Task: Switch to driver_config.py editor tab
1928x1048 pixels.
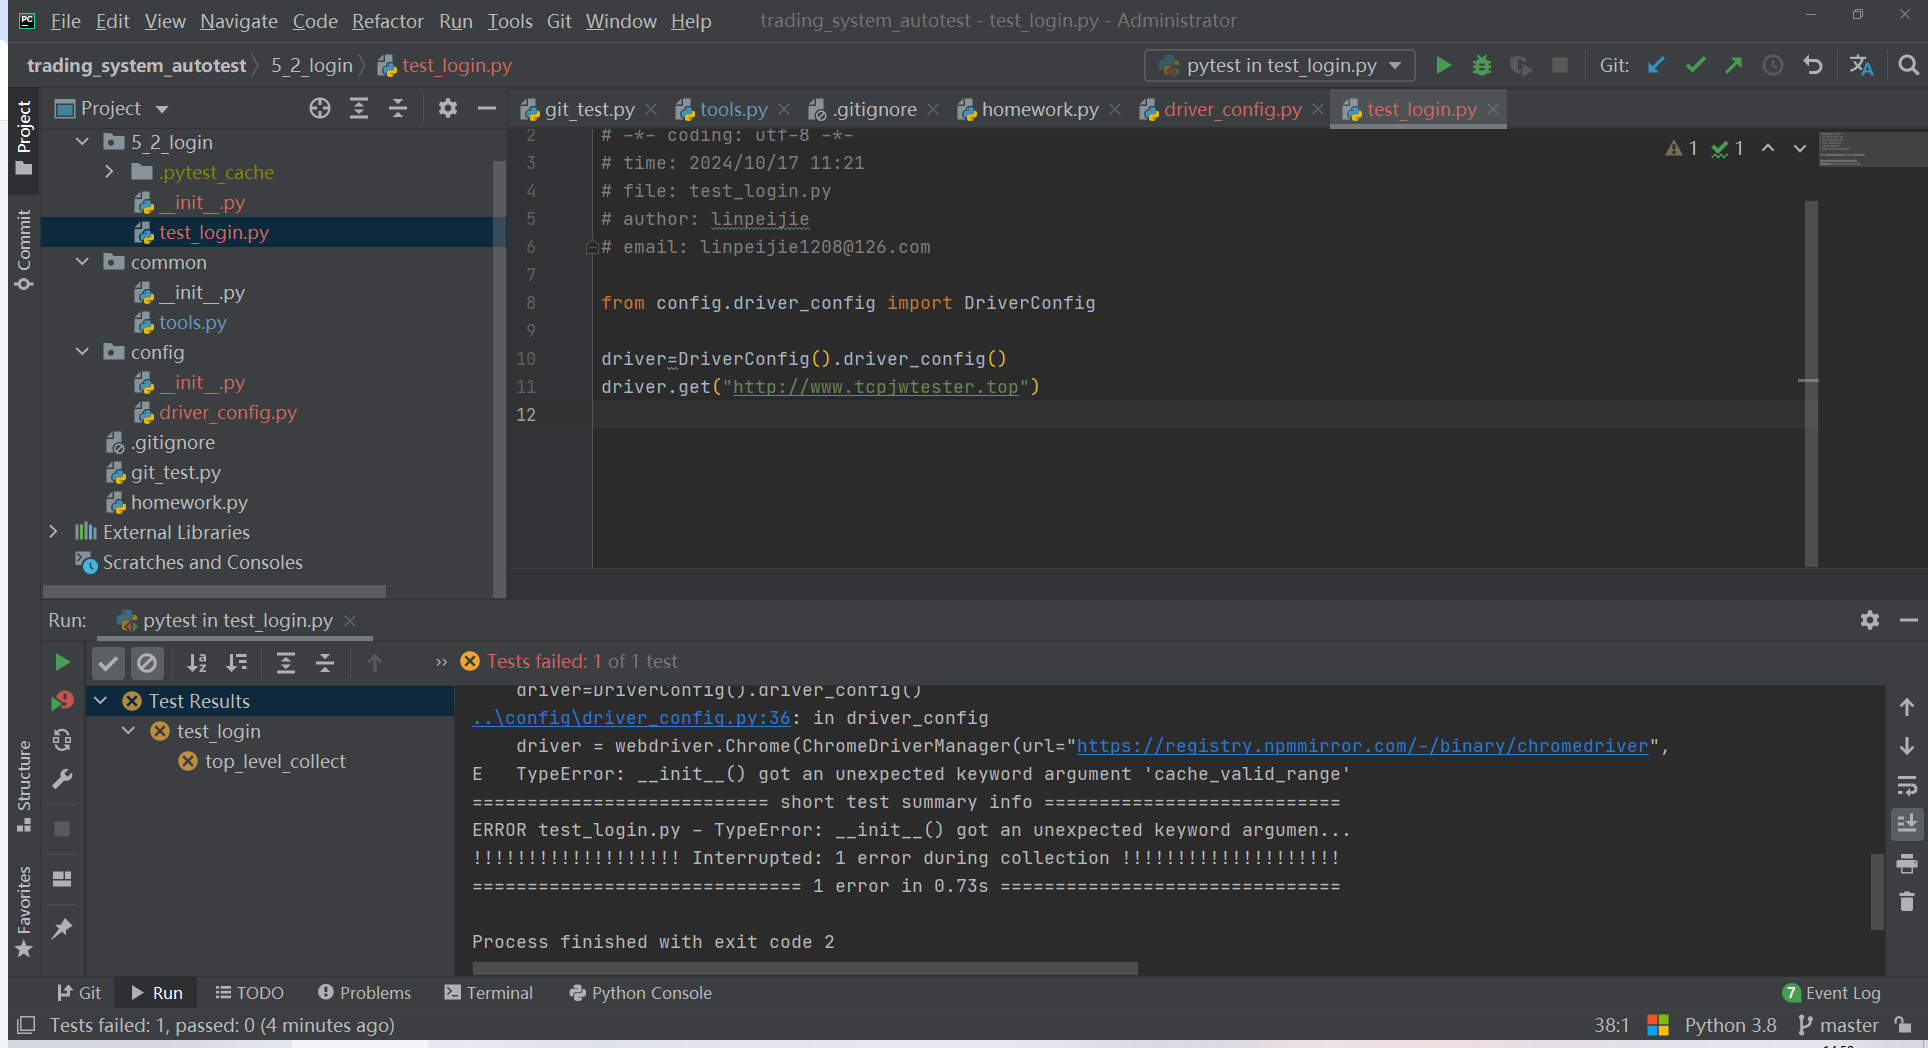Action: click(x=1232, y=110)
